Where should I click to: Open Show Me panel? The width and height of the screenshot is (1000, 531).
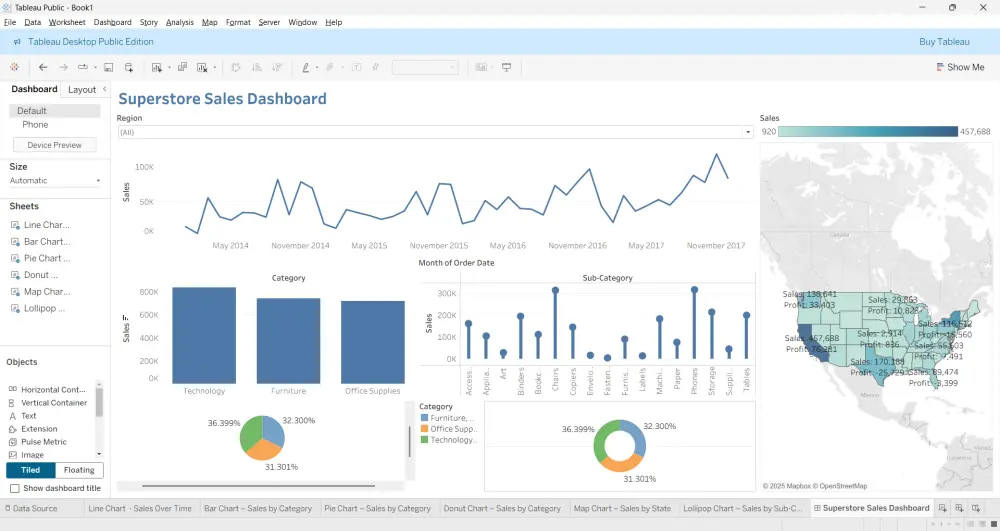click(x=960, y=67)
